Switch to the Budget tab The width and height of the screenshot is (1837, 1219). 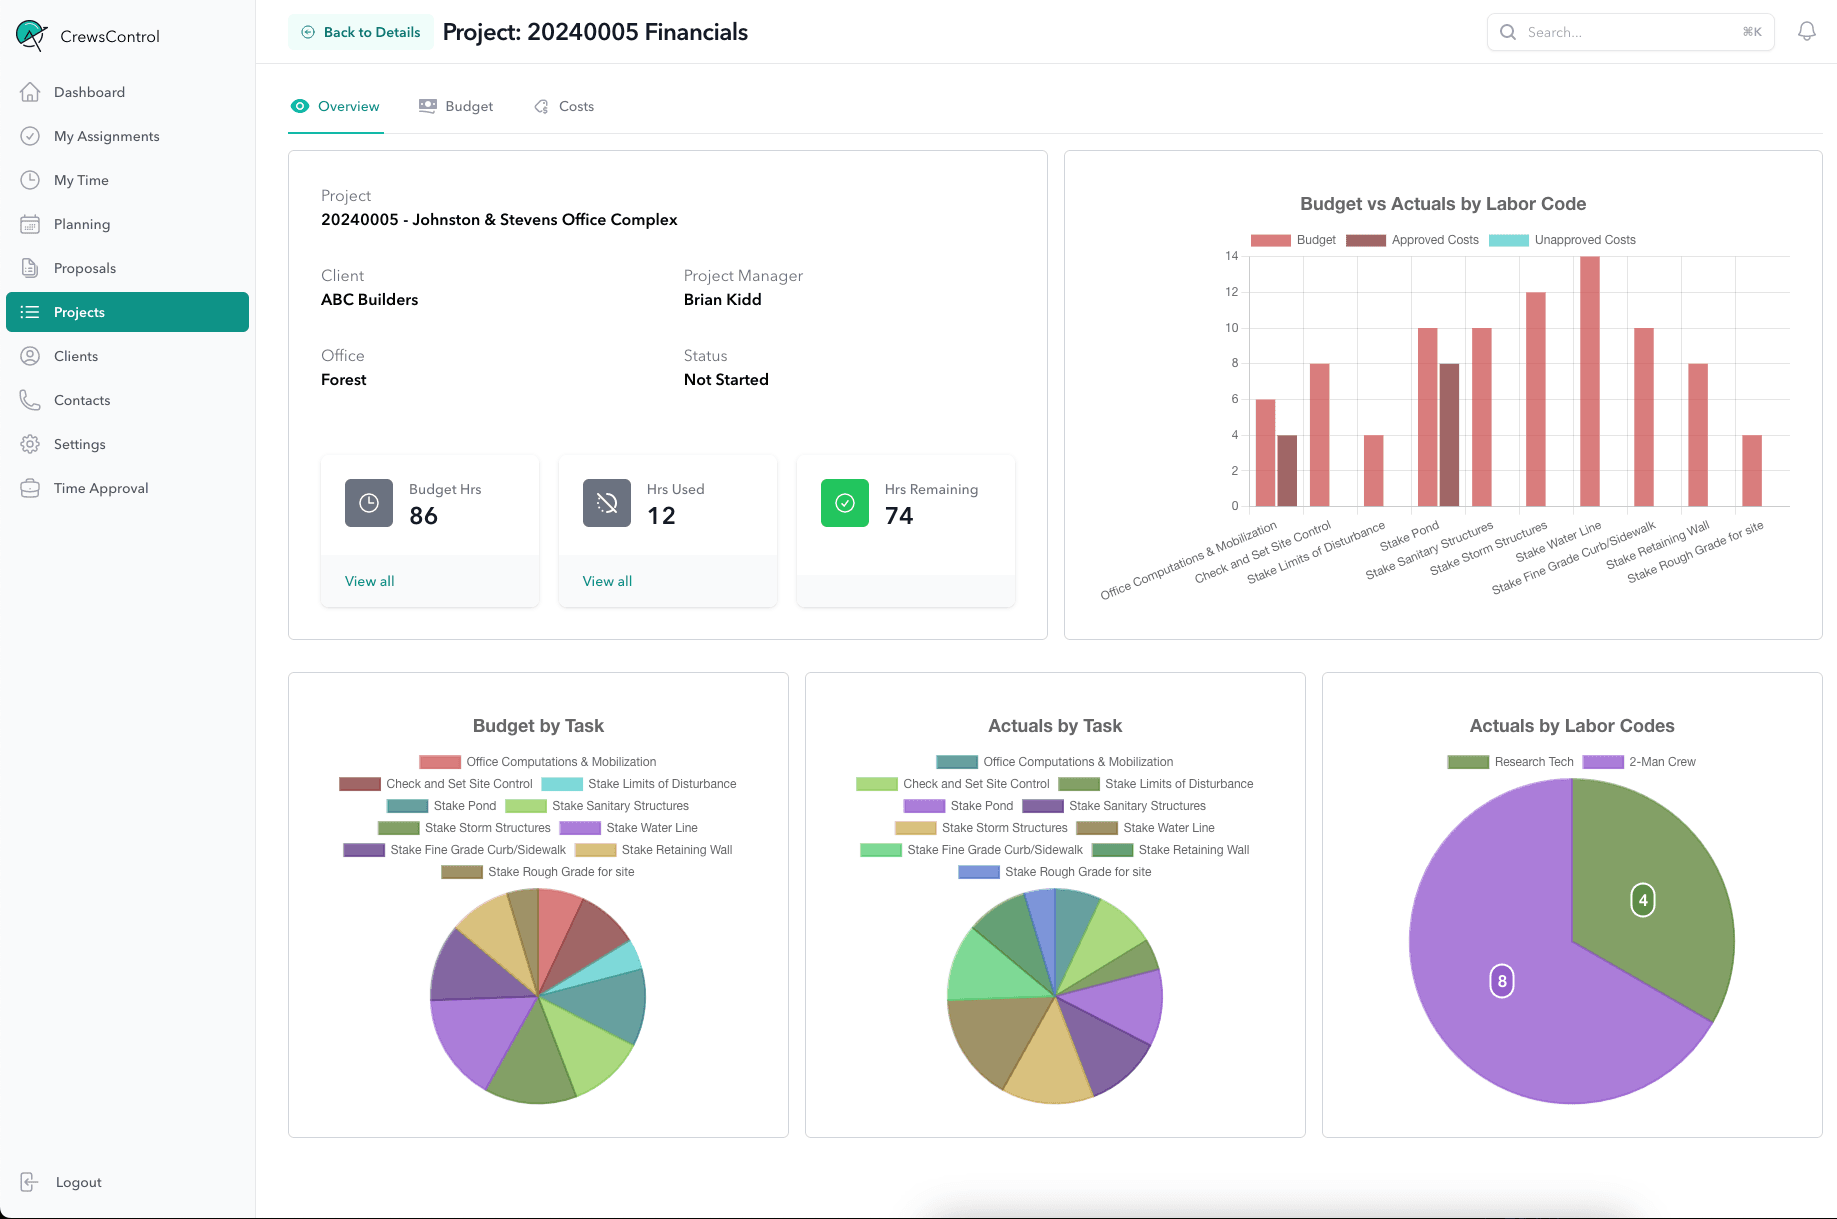click(x=456, y=106)
